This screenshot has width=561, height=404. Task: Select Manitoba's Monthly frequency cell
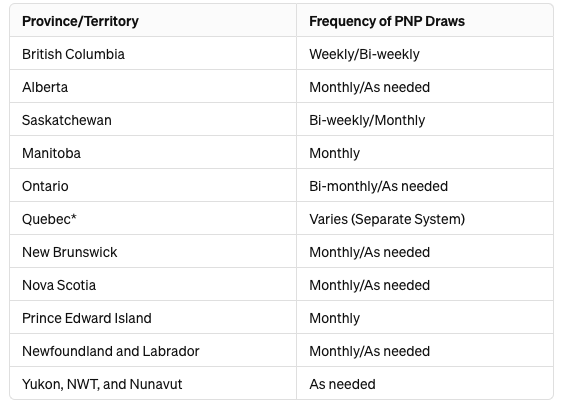[335, 153]
